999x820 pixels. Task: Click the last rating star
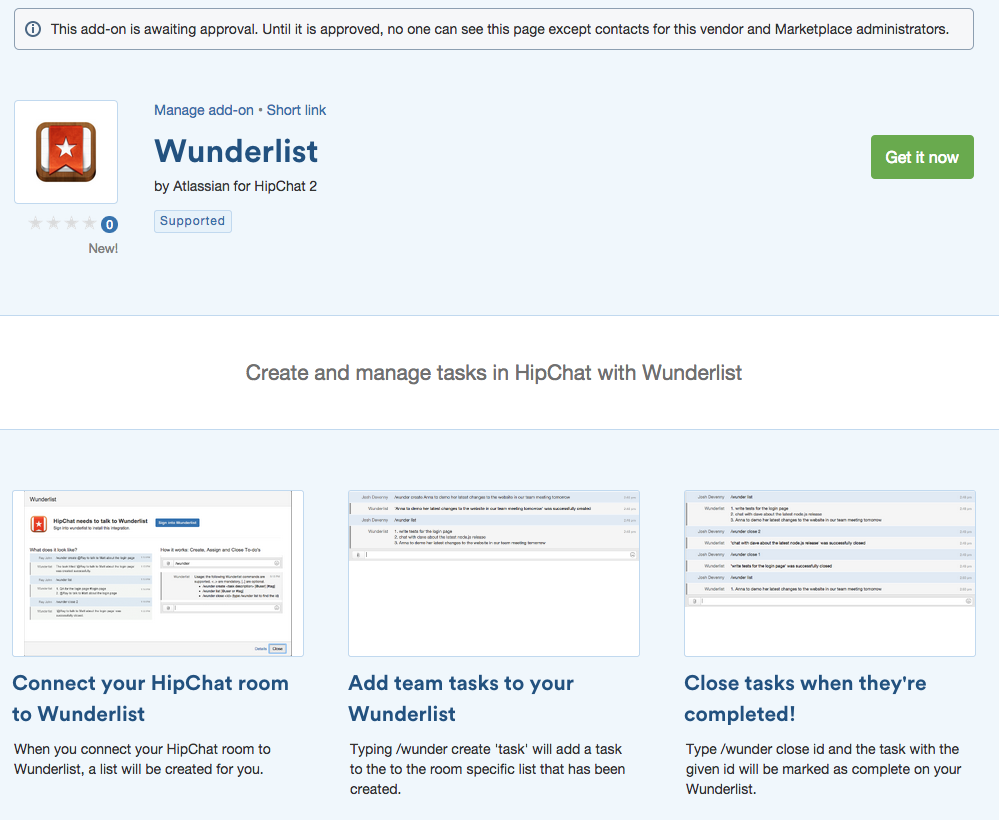point(90,224)
